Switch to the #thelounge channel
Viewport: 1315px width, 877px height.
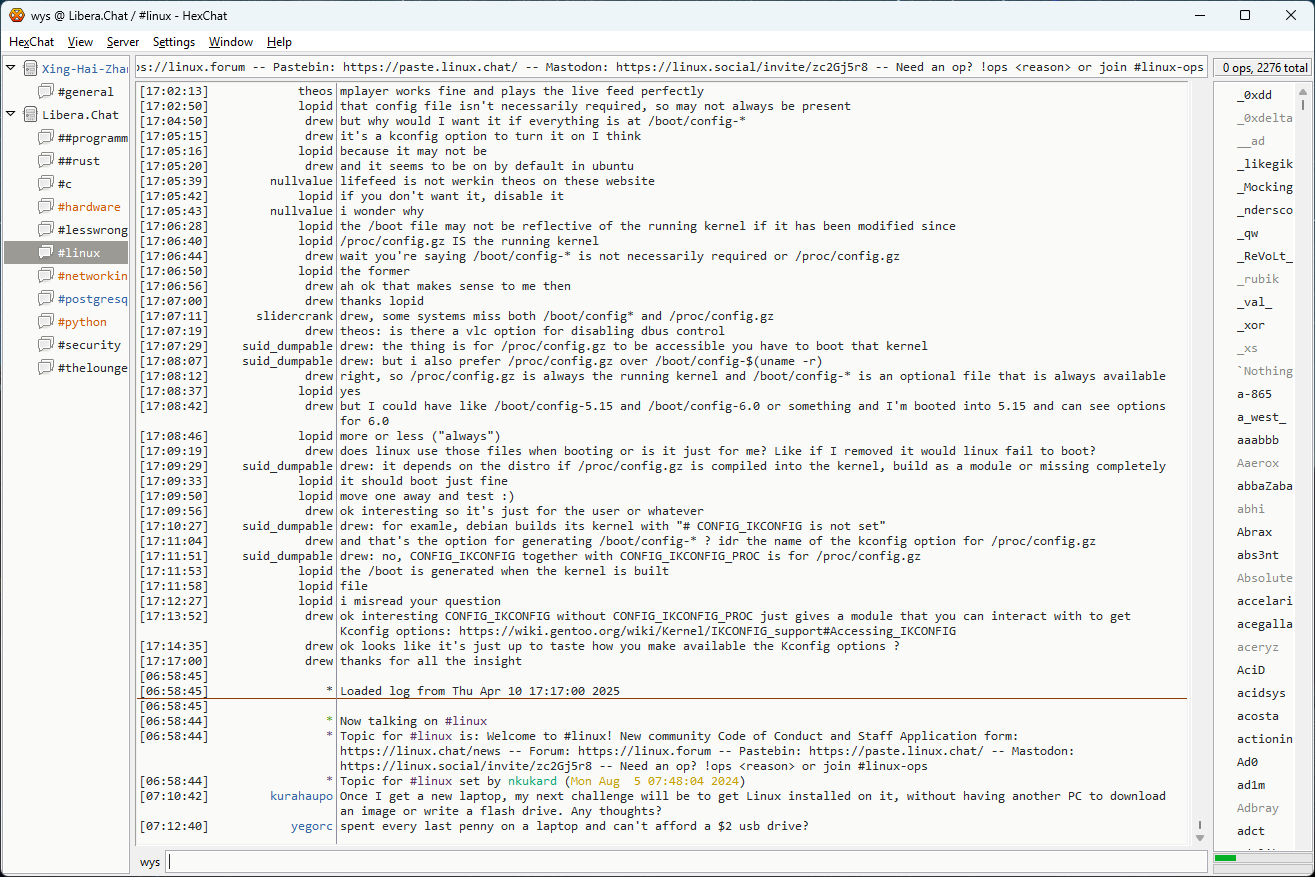[92, 368]
